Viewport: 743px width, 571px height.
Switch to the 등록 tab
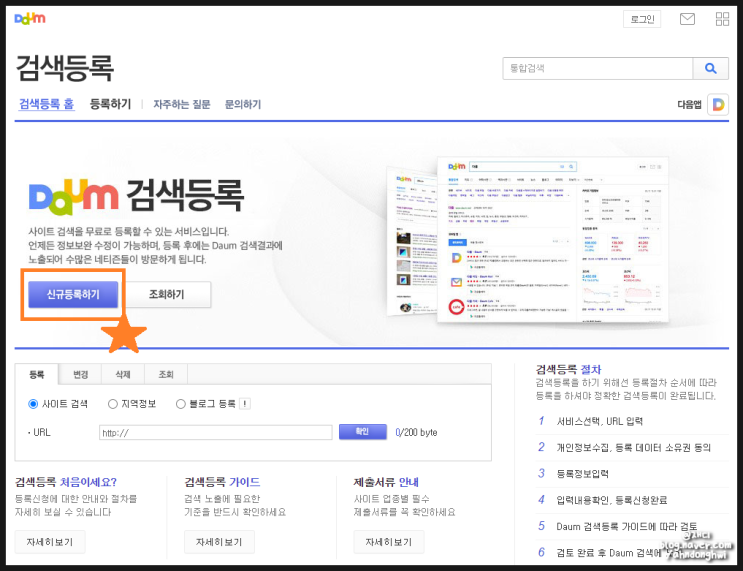36,374
